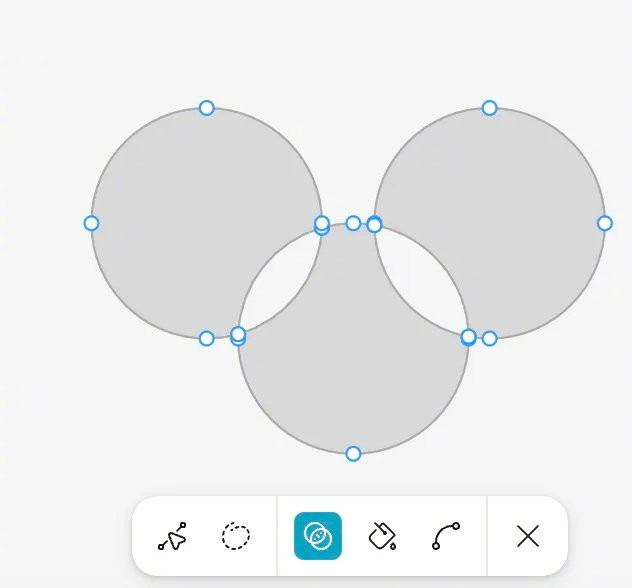Select the leftmost anchor point of left circle
The width and height of the screenshot is (632, 588).
tap(91, 223)
